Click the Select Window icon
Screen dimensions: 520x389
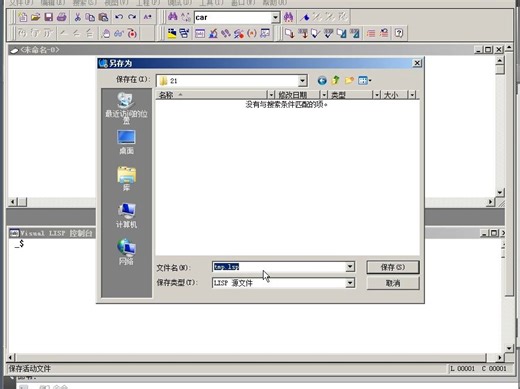184,33
